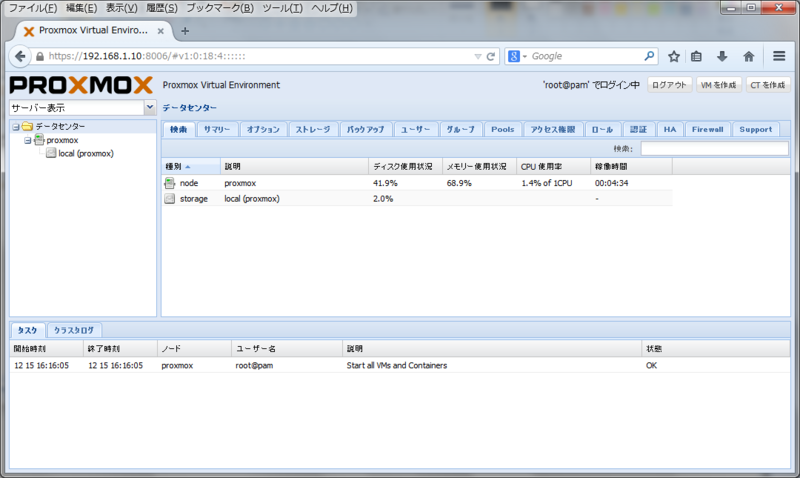This screenshot has width=800, height=478.
Task: Open the ブックマーク(B) menu
Action: (219, 8)
